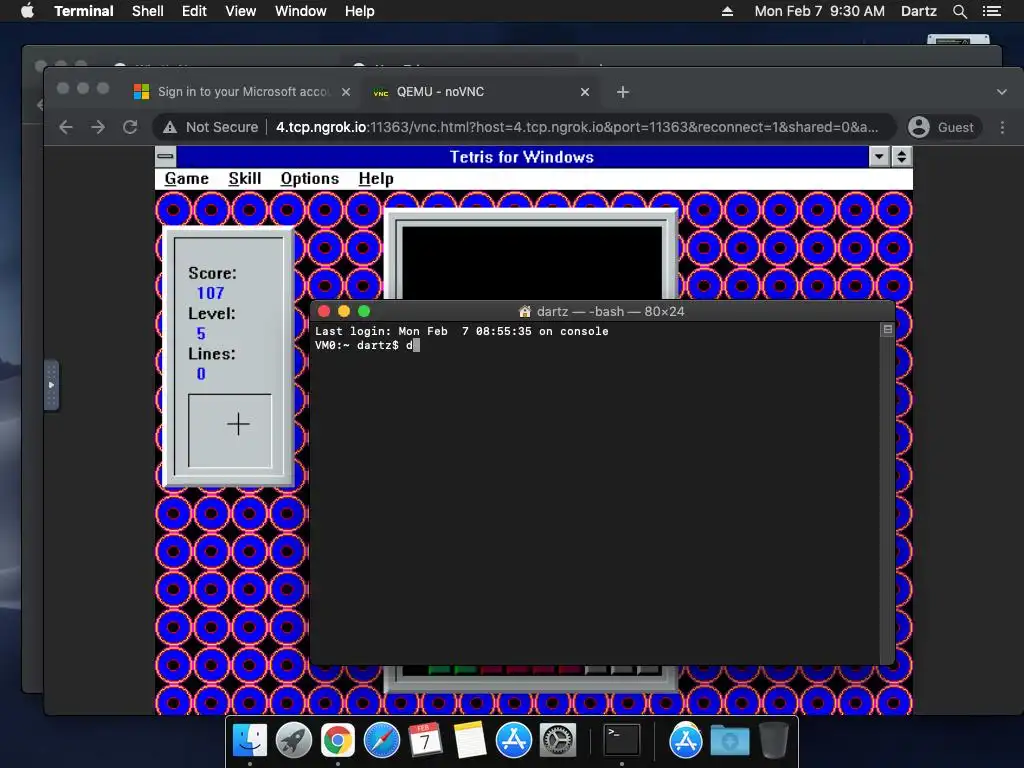Click the Last login text line
This screenshot has height=768, width=1024.
point(462,331)
